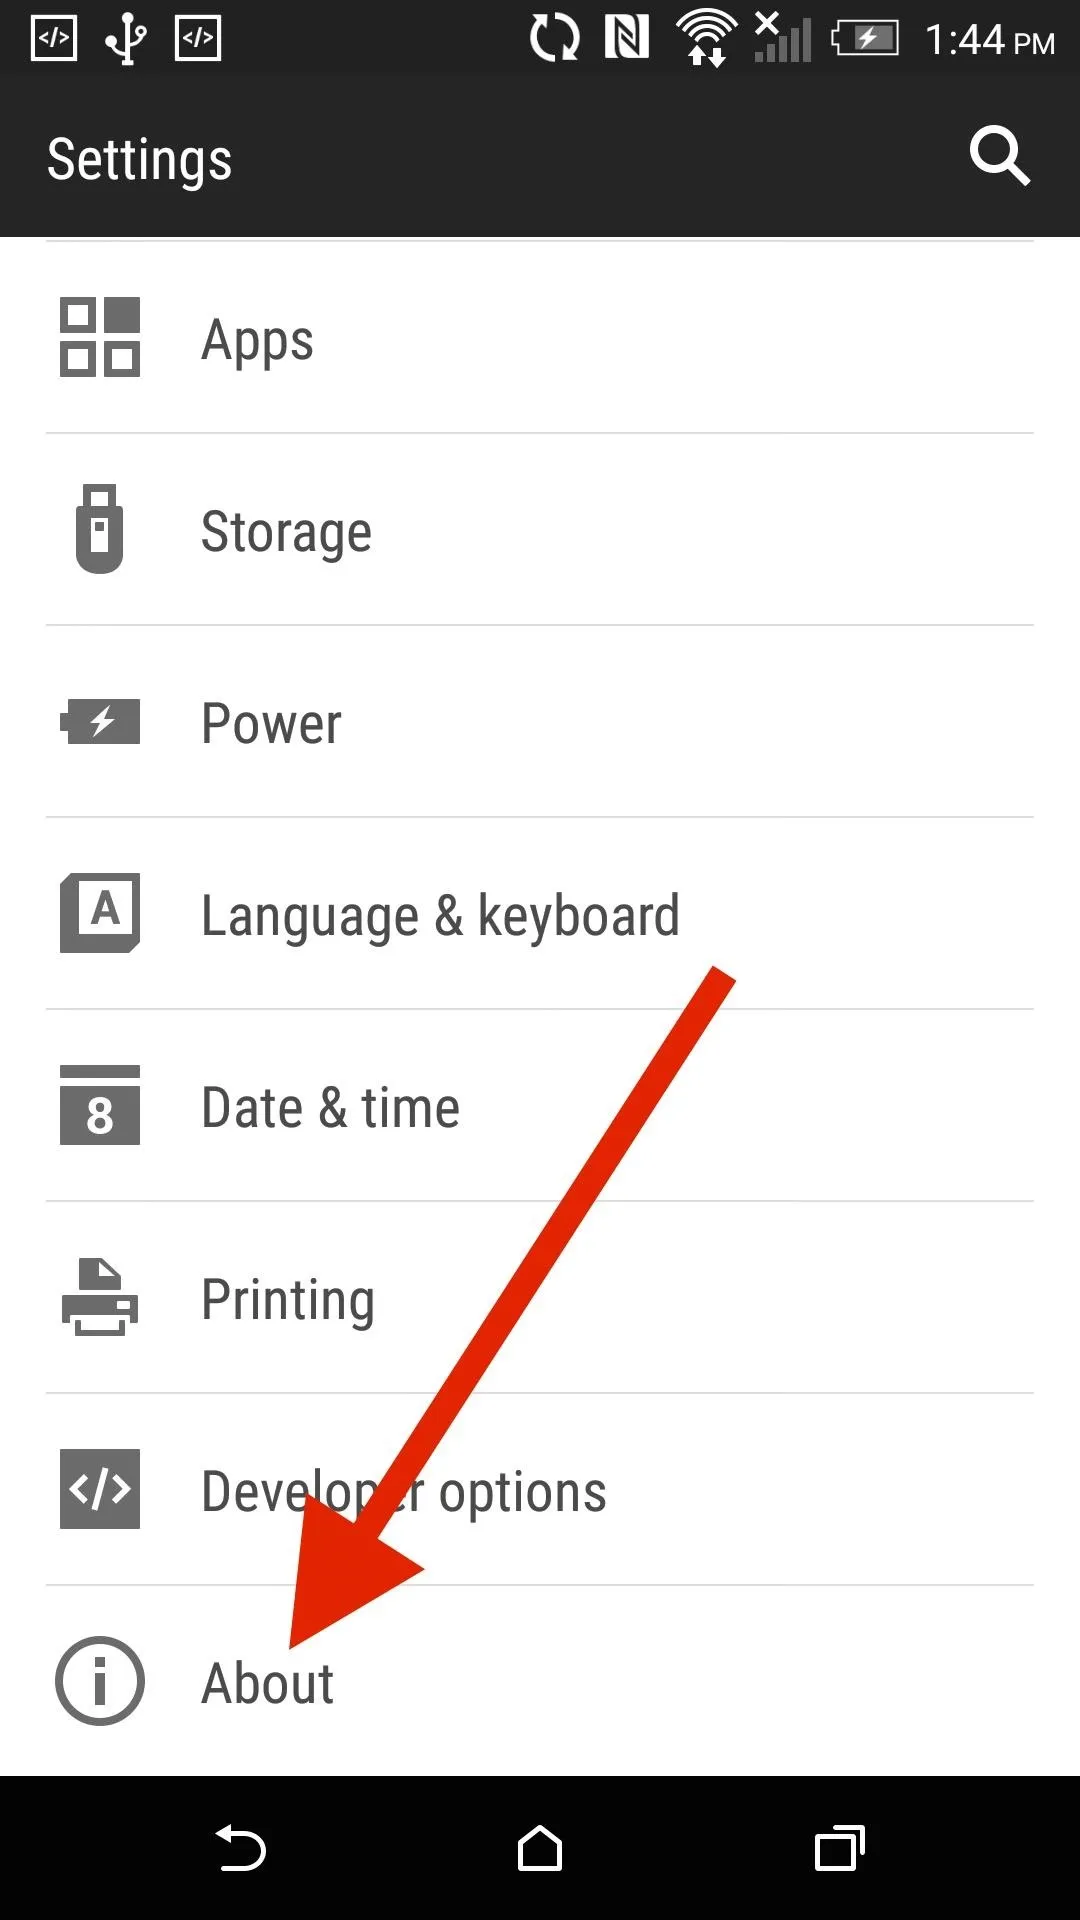Screen dimensions: 1080x1920
Task: Tap the Storage USB drive icon
Action: tap(100, 529)
